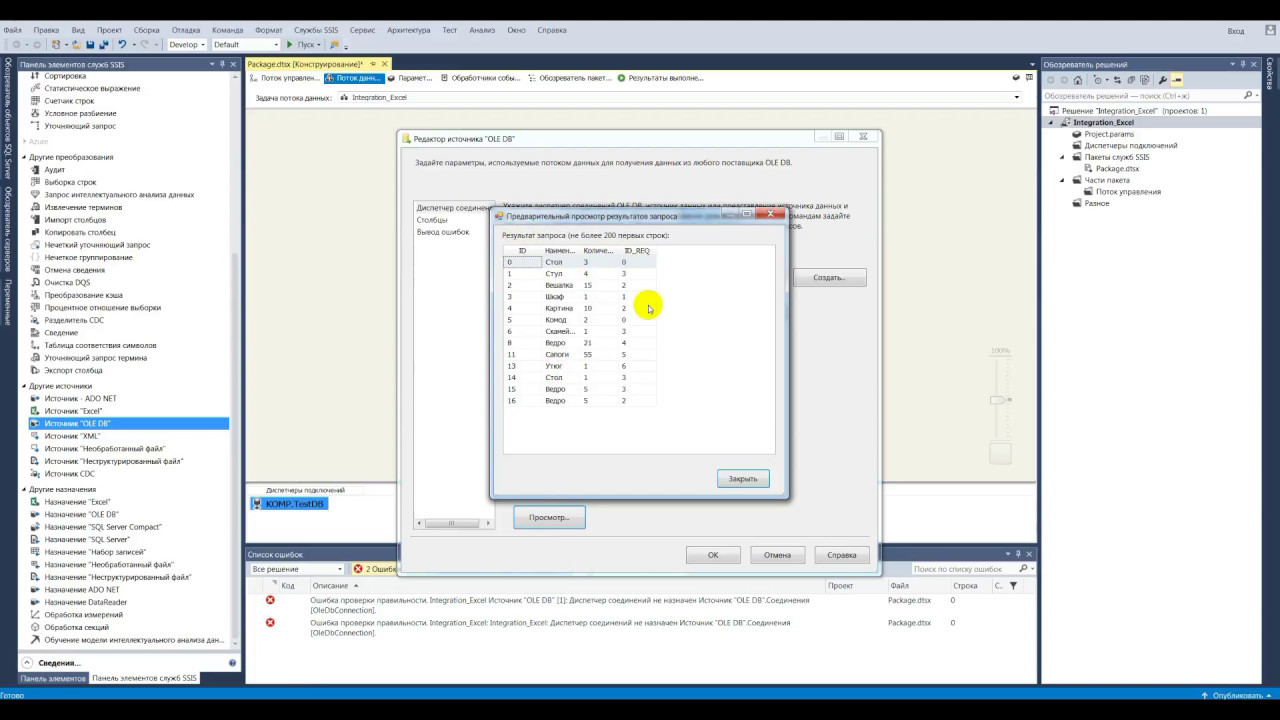This screenshot has height=720, width=1280.
Task: Click green Start arrow next to Пуск
Action: [x=290, y=45]
